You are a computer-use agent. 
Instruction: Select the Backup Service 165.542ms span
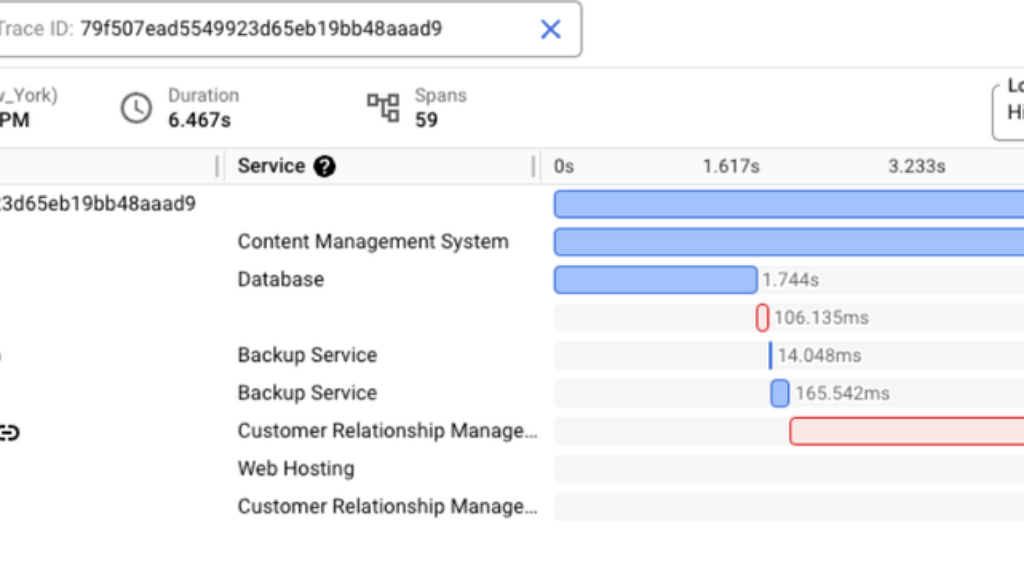(x=780, y=394)
